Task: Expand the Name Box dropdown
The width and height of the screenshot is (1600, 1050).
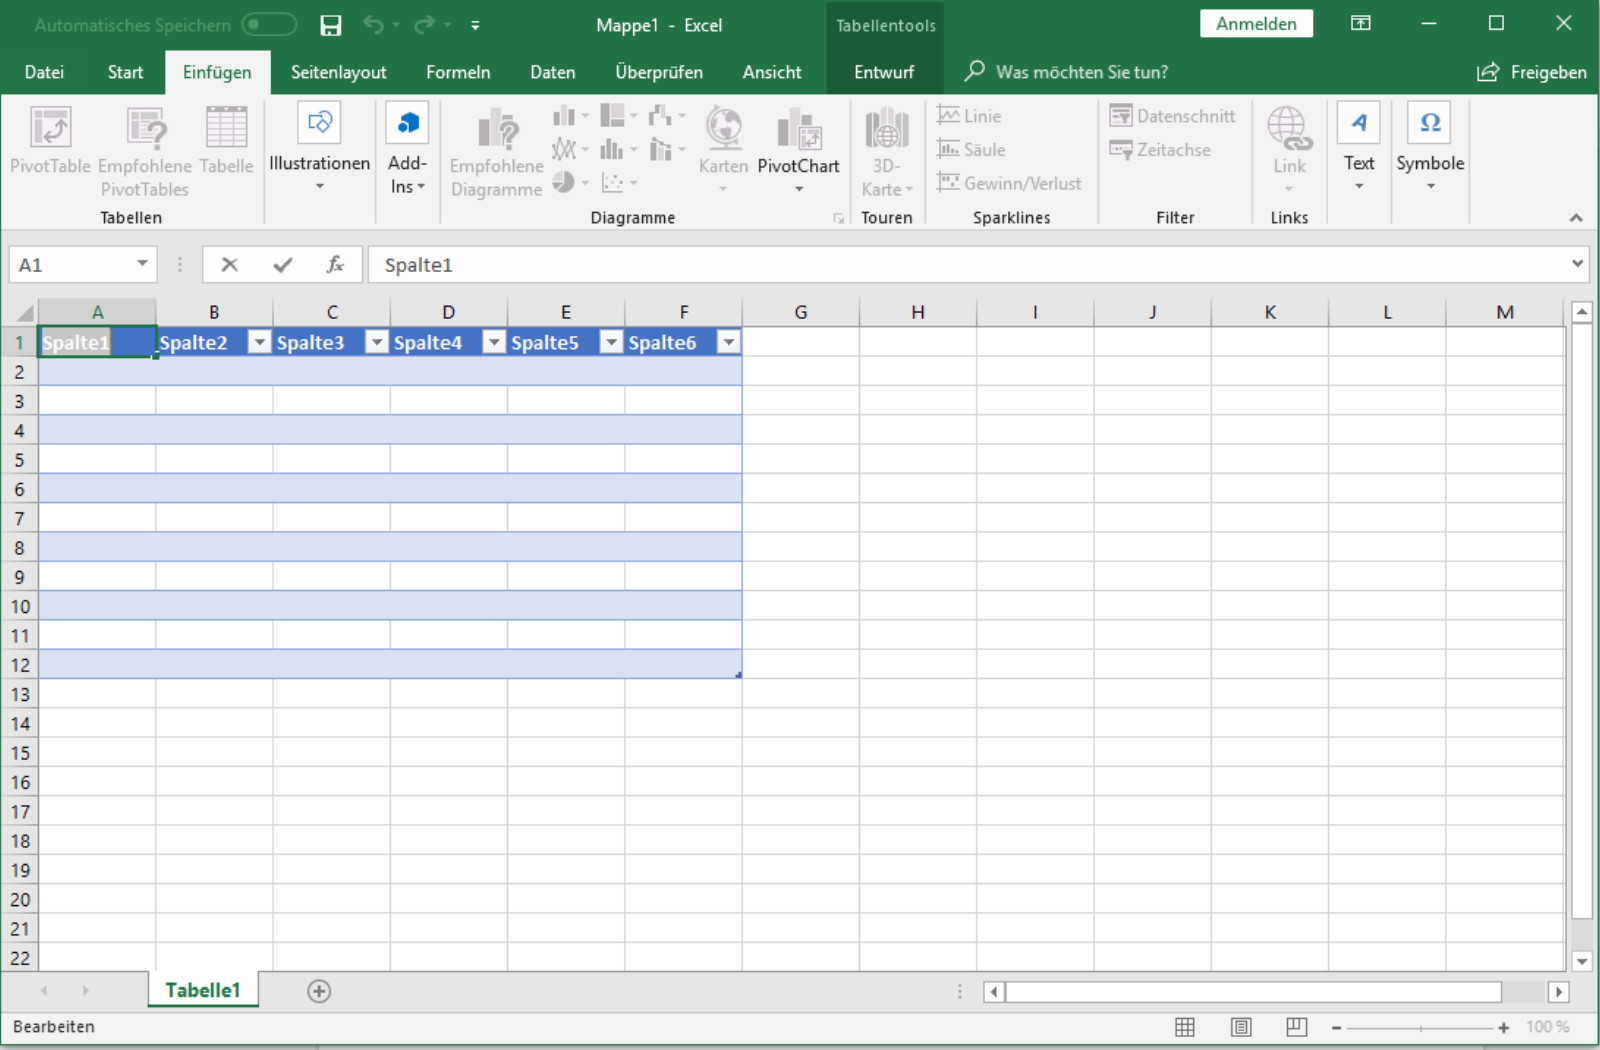Action: click(x=140, y=264)
